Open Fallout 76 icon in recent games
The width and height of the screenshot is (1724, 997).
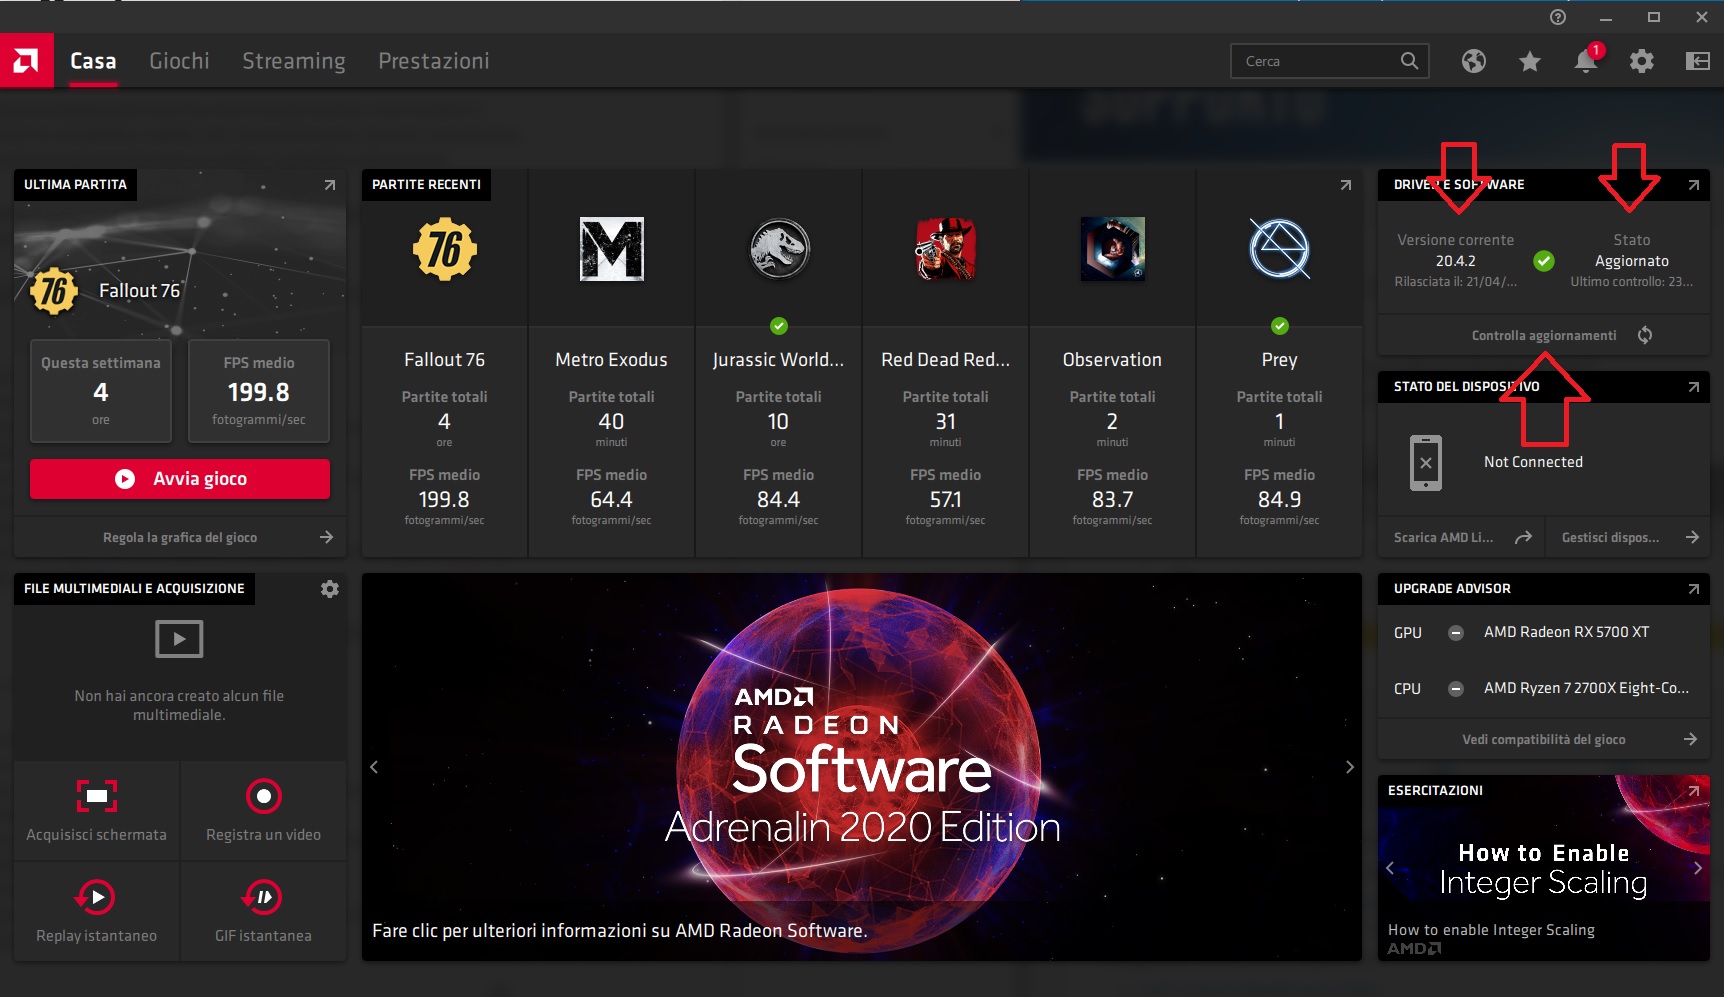(x=444, y=249)
